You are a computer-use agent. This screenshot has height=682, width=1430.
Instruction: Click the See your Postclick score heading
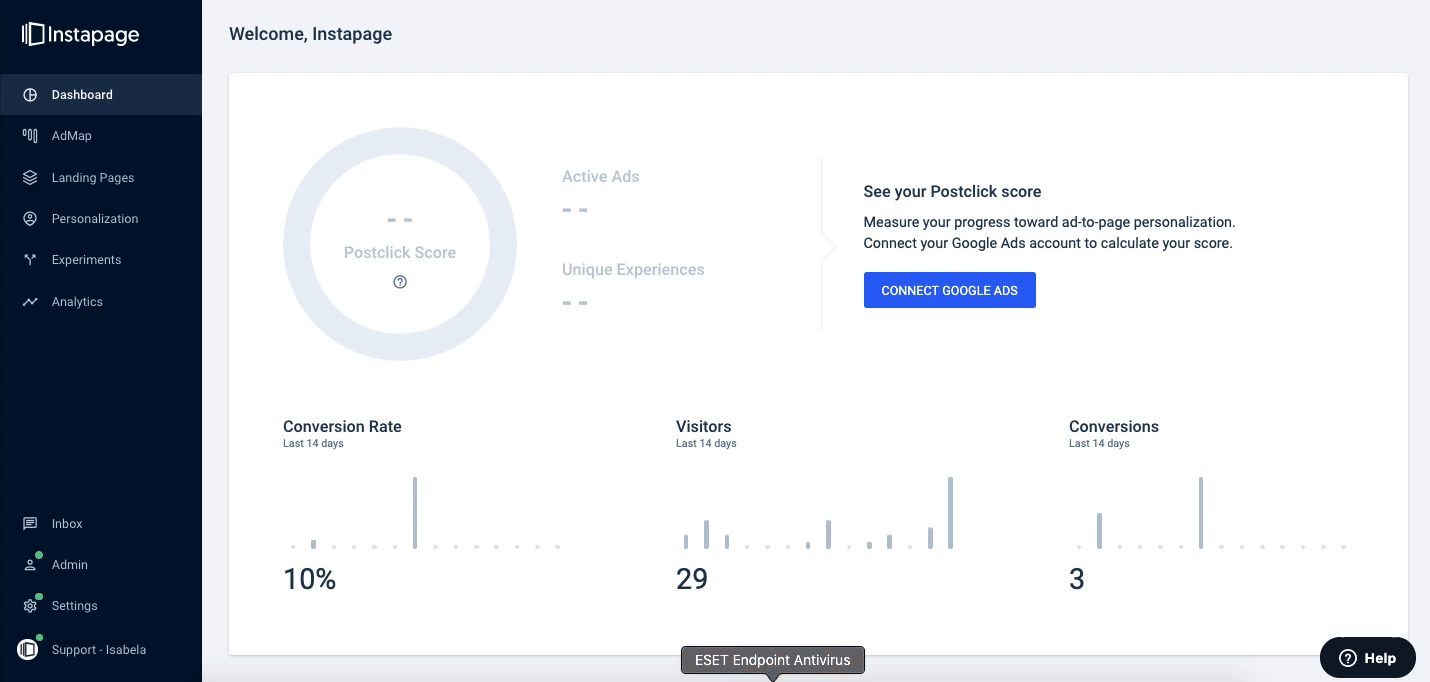tap(953, 191)
